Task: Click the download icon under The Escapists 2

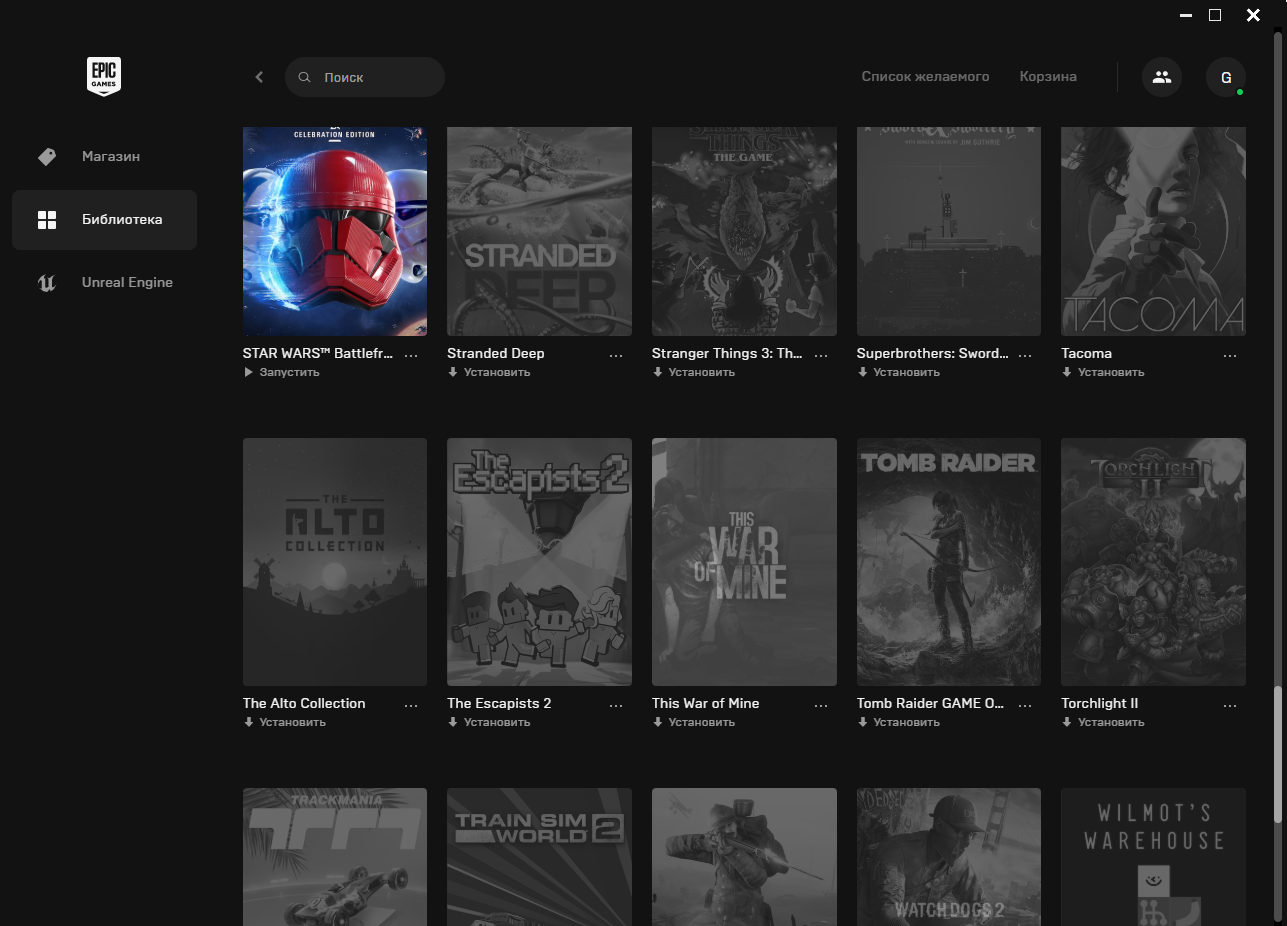Action: coord(452,722)
